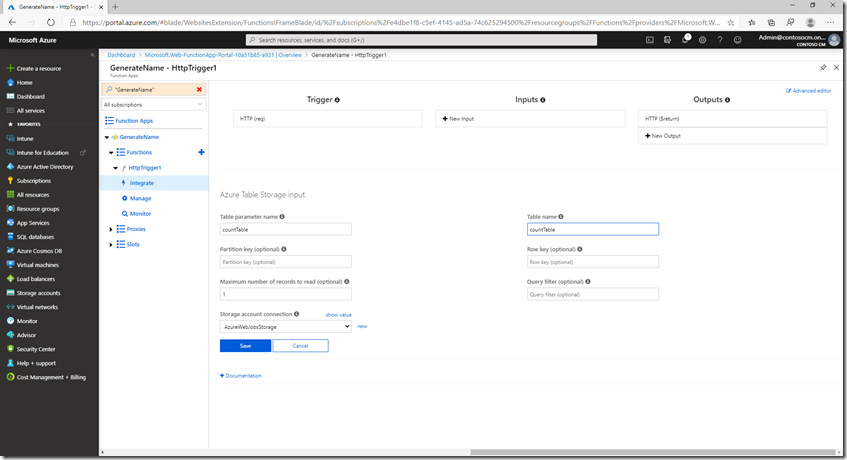Image resolution: width=847 pixels, height=460 pixels.
Task: Open the notifications bell
Action: [685, 40]
